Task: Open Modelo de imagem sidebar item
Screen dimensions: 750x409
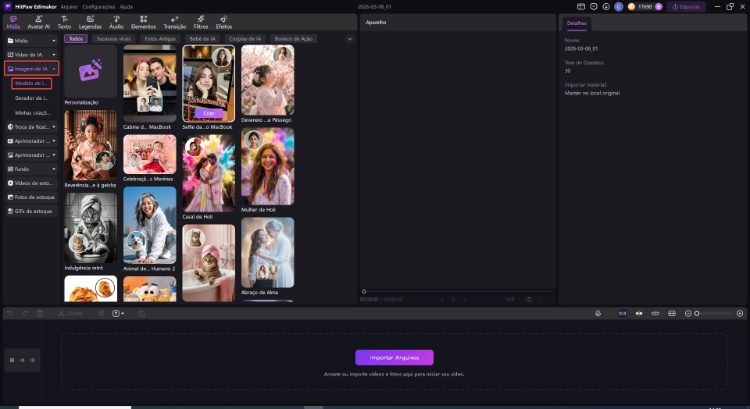Action: tap(31, 83)
